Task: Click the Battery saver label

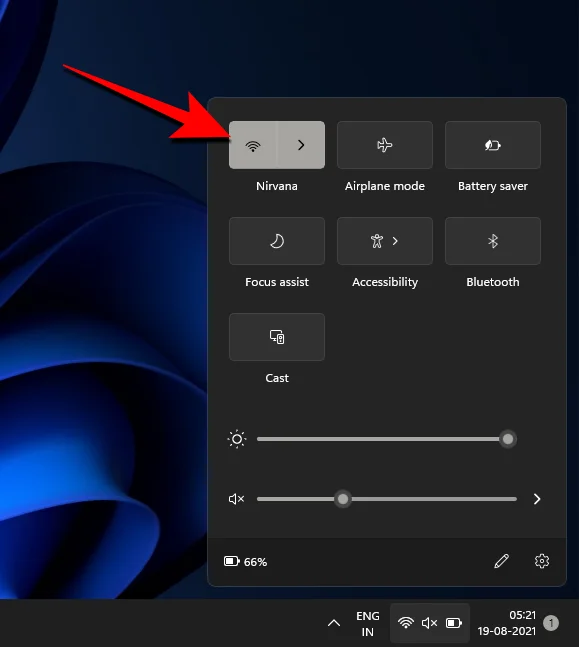Action: click(x=493, y=186)
